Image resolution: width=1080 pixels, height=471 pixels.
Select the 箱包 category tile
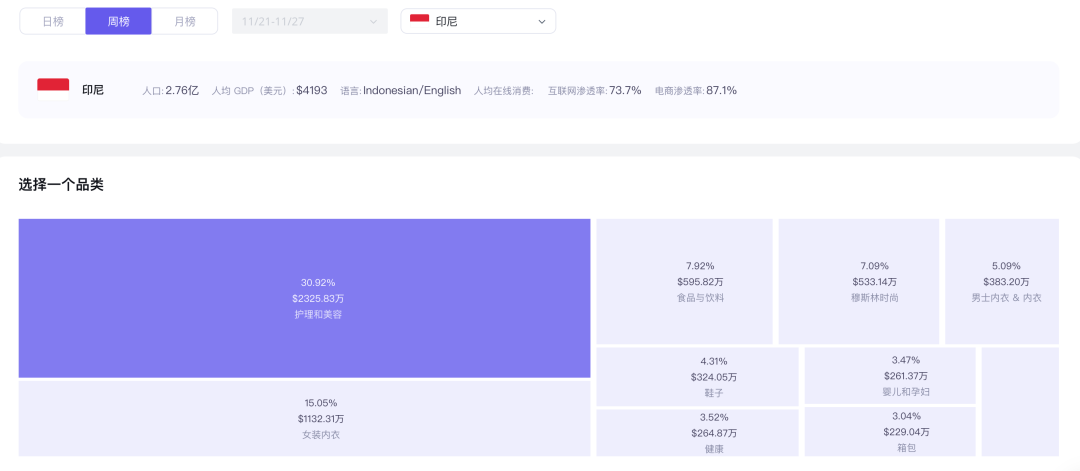pyautogui.click(x=890, y=432)
